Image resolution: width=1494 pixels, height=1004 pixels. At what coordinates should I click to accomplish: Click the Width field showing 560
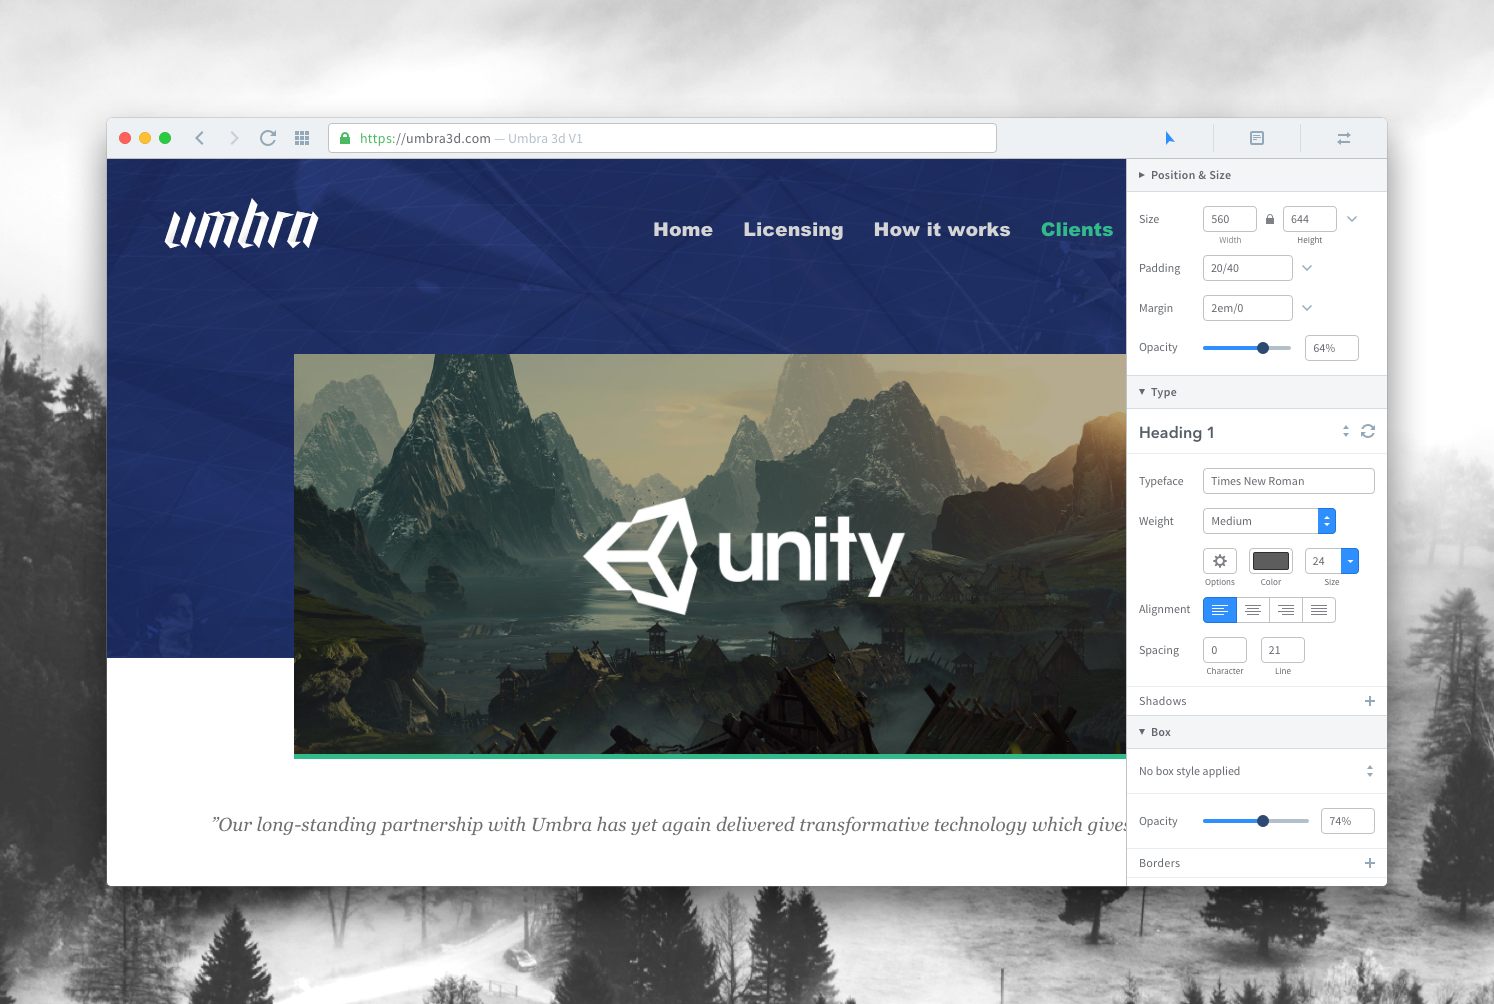1230,219
